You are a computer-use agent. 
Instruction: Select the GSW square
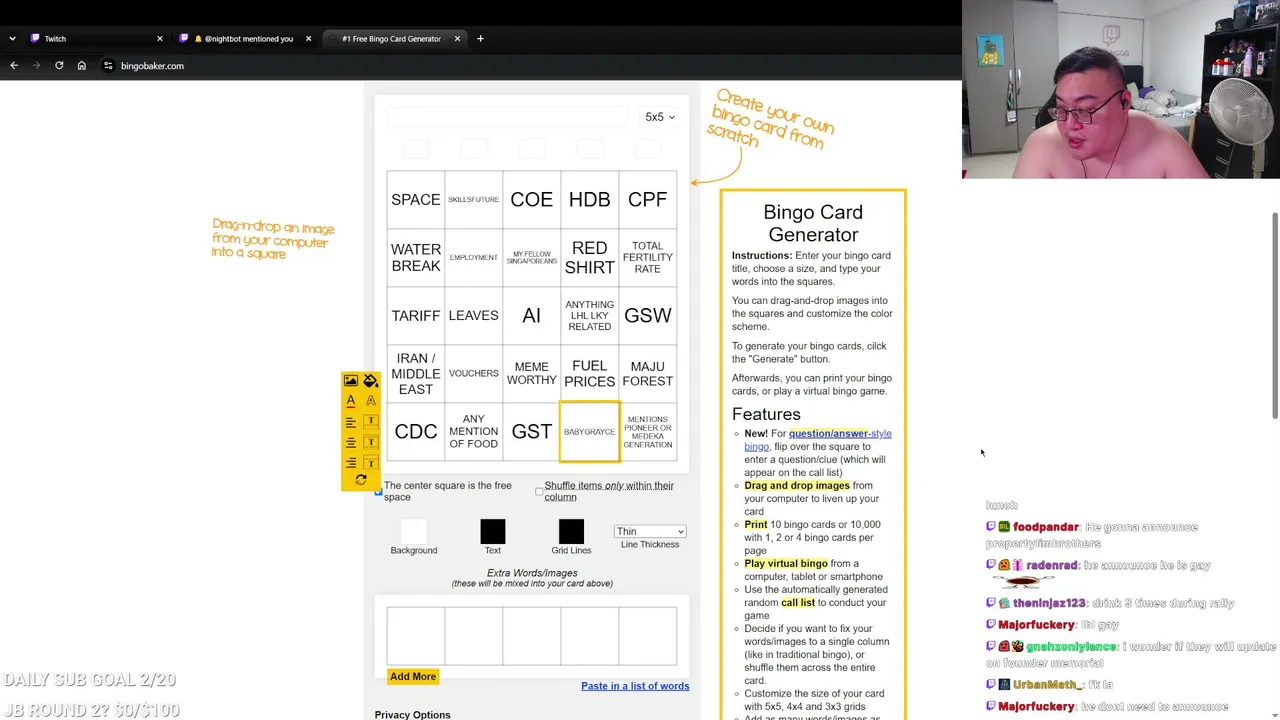(x=648, y=316)
